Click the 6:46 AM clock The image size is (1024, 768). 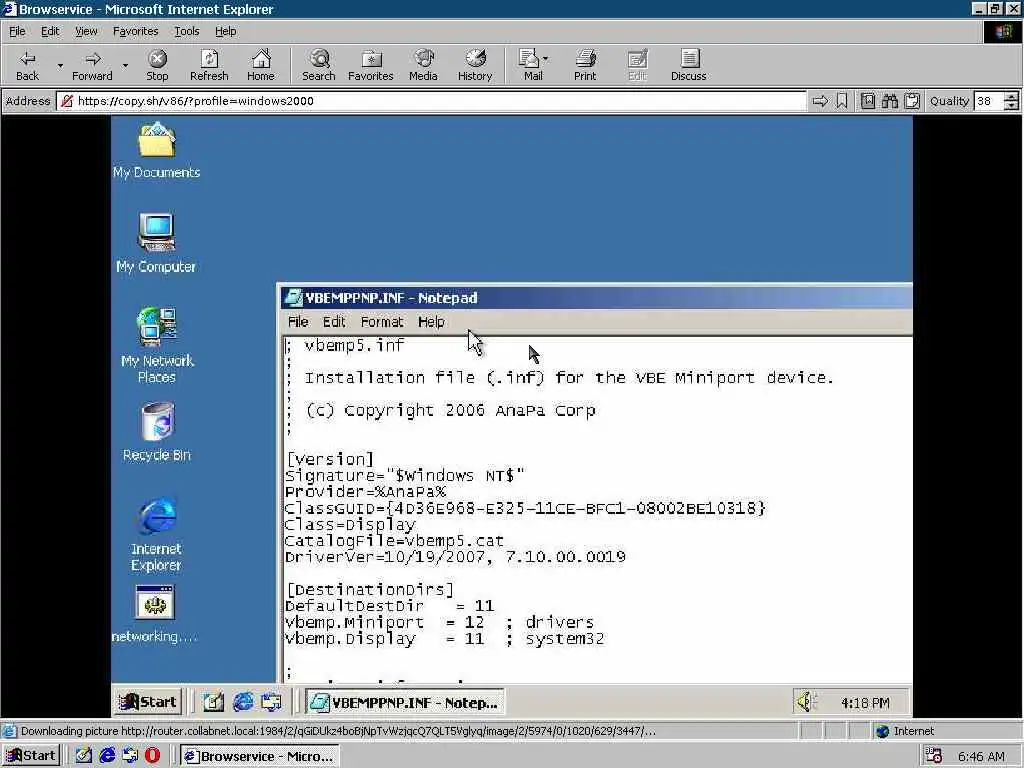click(x=982, y=756)
